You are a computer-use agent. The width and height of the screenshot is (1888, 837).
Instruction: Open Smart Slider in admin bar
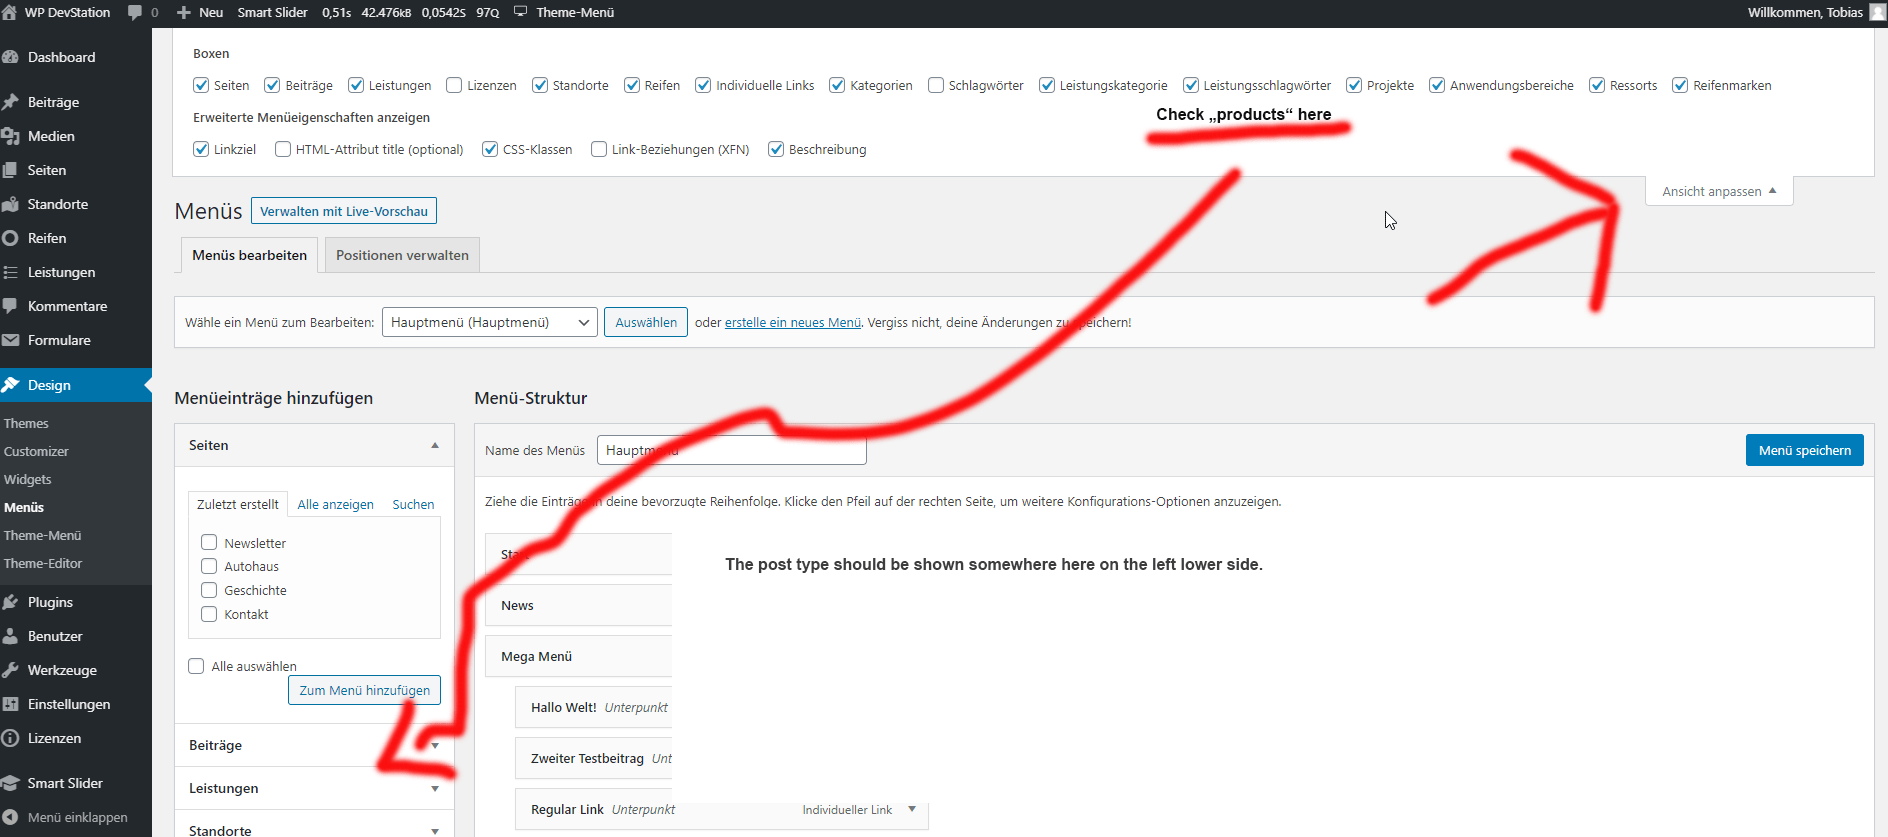click(x=272, y=12)
